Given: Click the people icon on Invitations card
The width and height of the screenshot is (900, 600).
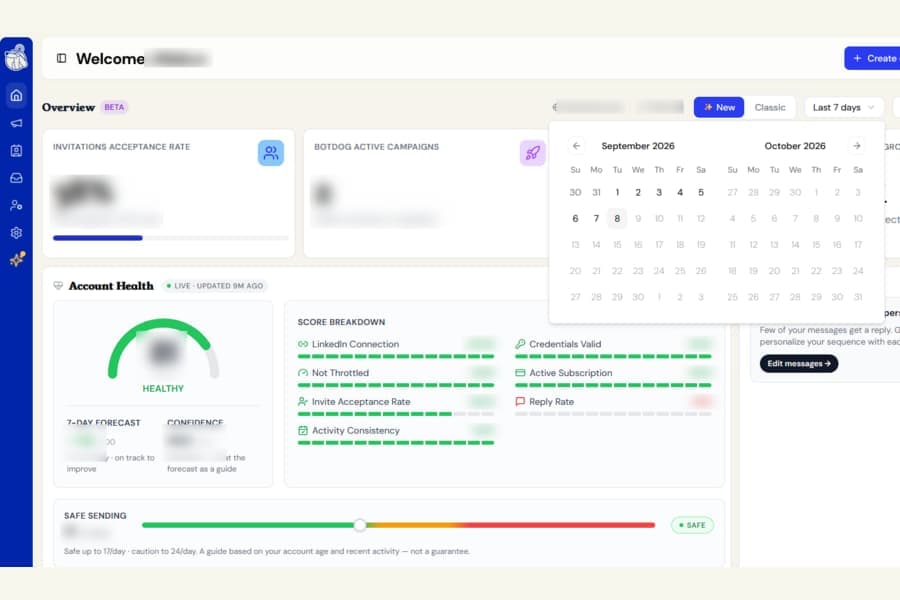Looking at the screenshot, I should [x=271, y=153].
